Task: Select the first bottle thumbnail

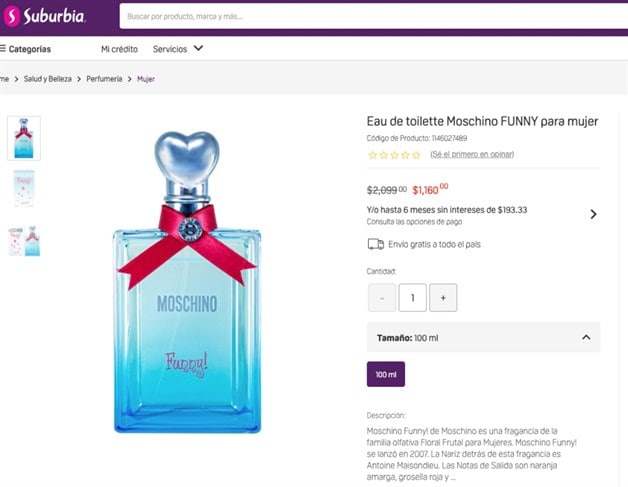Action: tap(24, 138)
